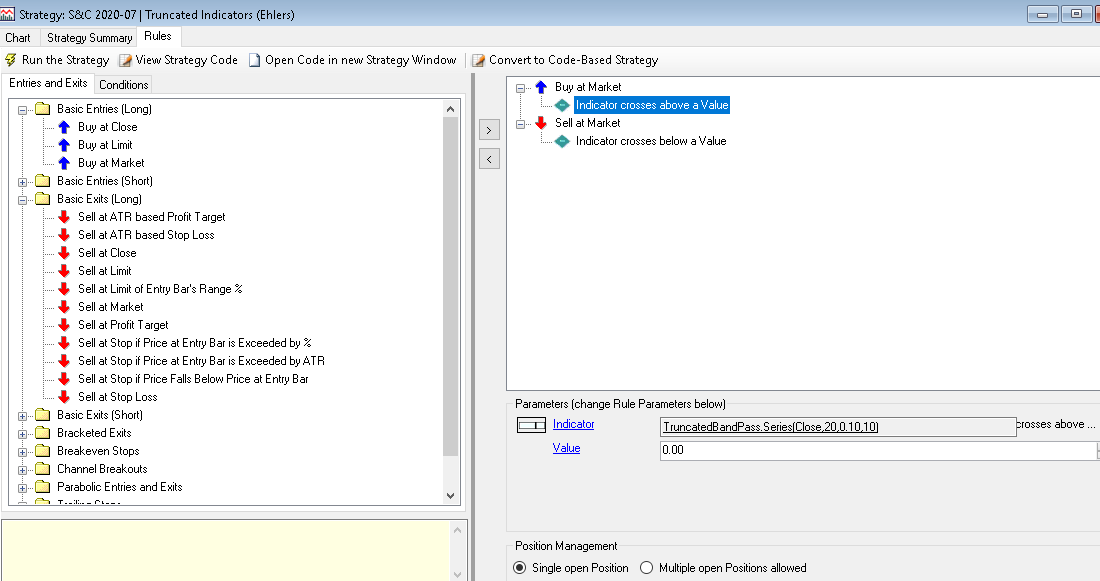Screen dimensions: 1100x581
Task: Click Convert to Code-Based Strategy icon
Action: [x=479, y=60]
